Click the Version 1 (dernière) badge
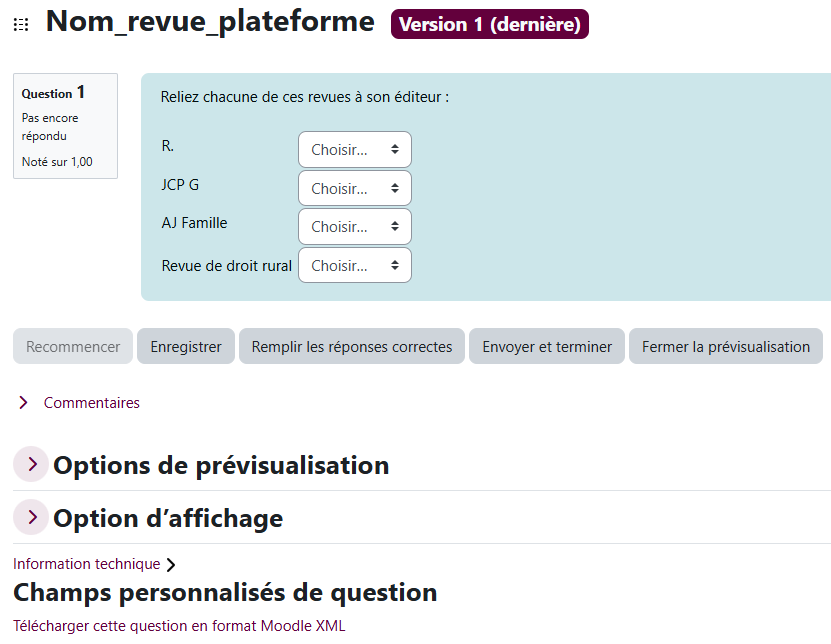The width and height of the screenshot is (831, 644). pos(489,23)
